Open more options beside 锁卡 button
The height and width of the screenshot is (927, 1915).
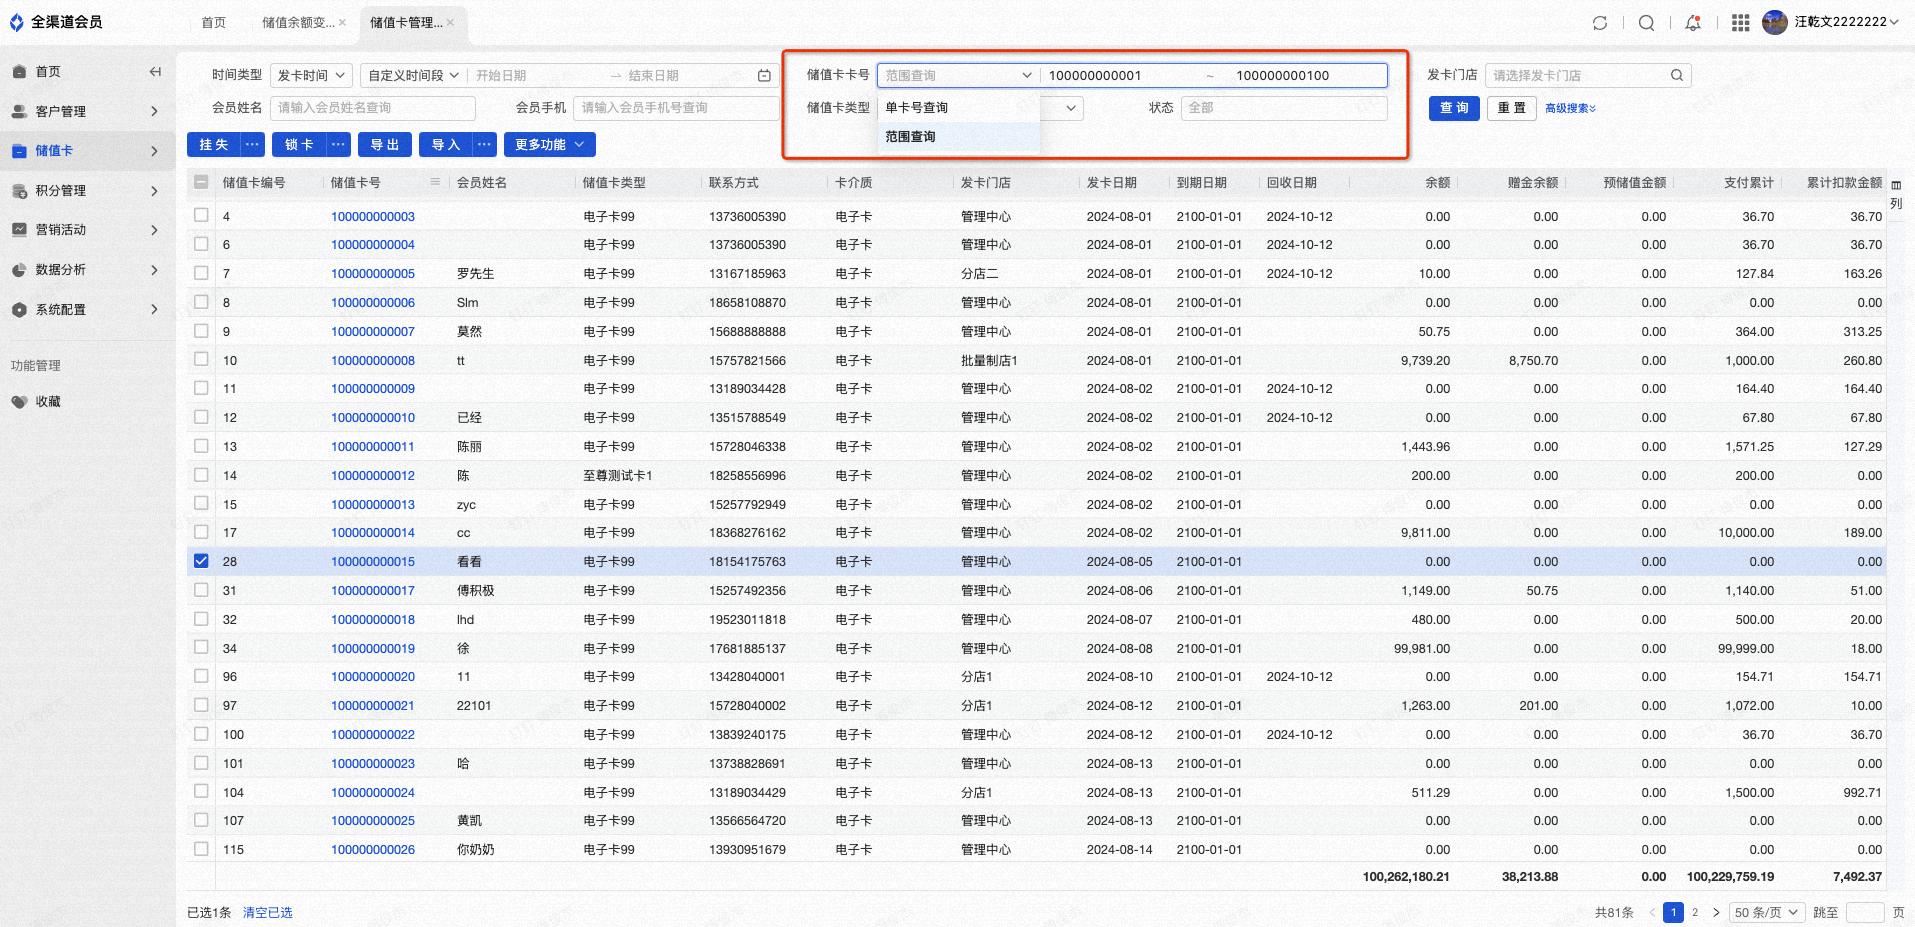tap(339, 145)
